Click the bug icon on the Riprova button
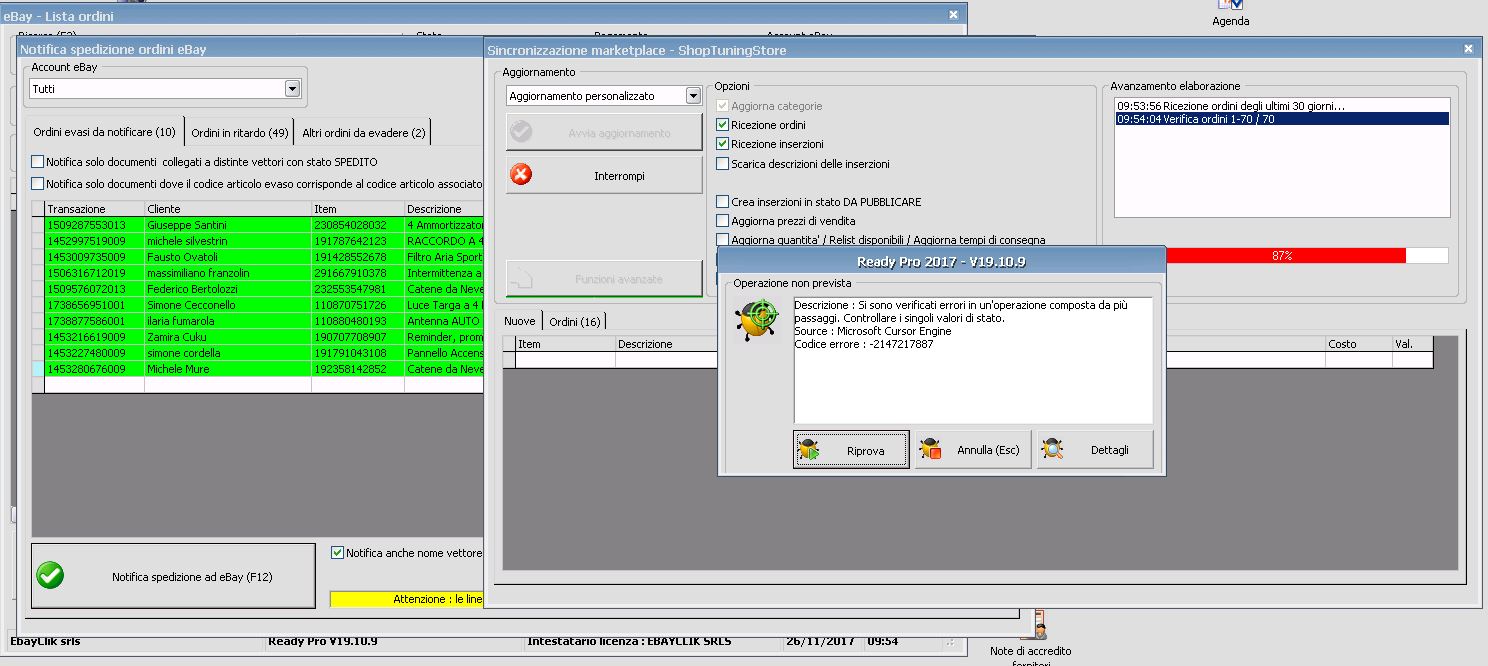 pos(808,450)
